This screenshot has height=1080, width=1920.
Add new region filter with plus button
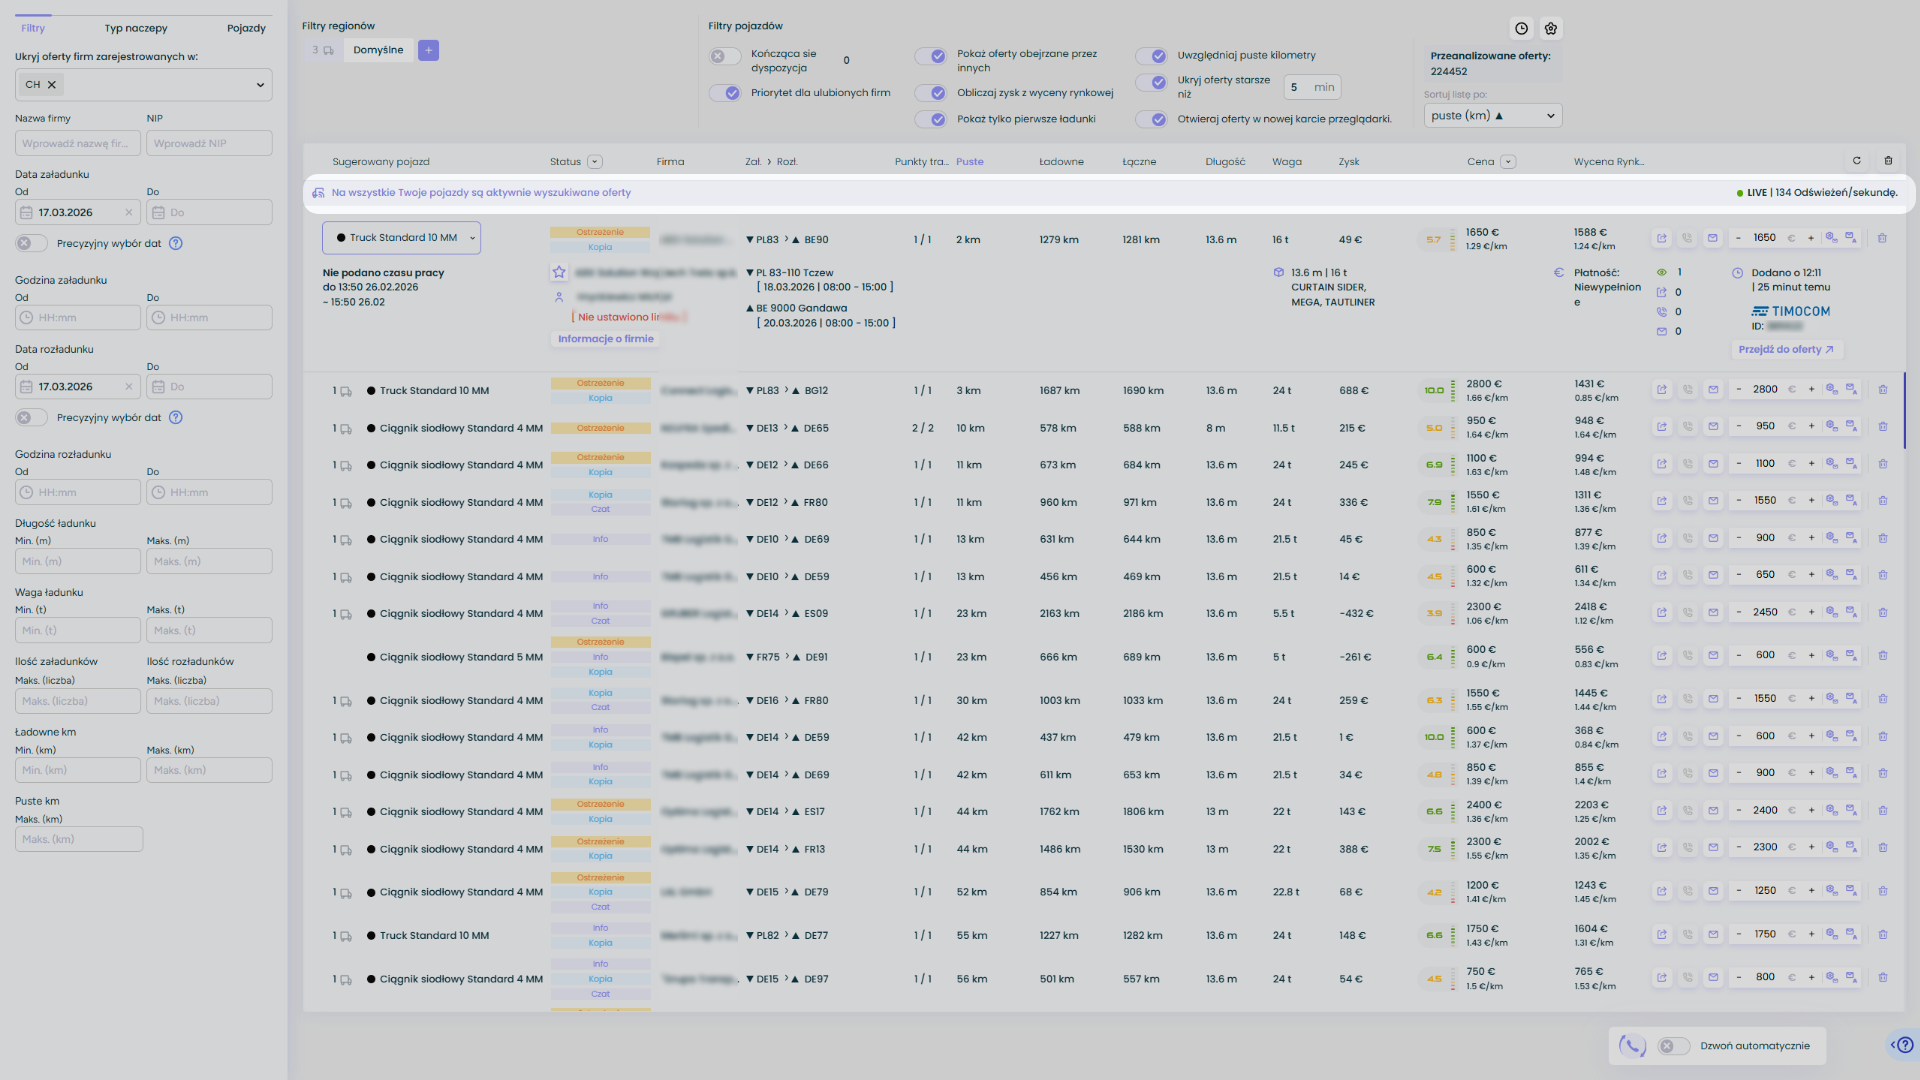[428, 50]
